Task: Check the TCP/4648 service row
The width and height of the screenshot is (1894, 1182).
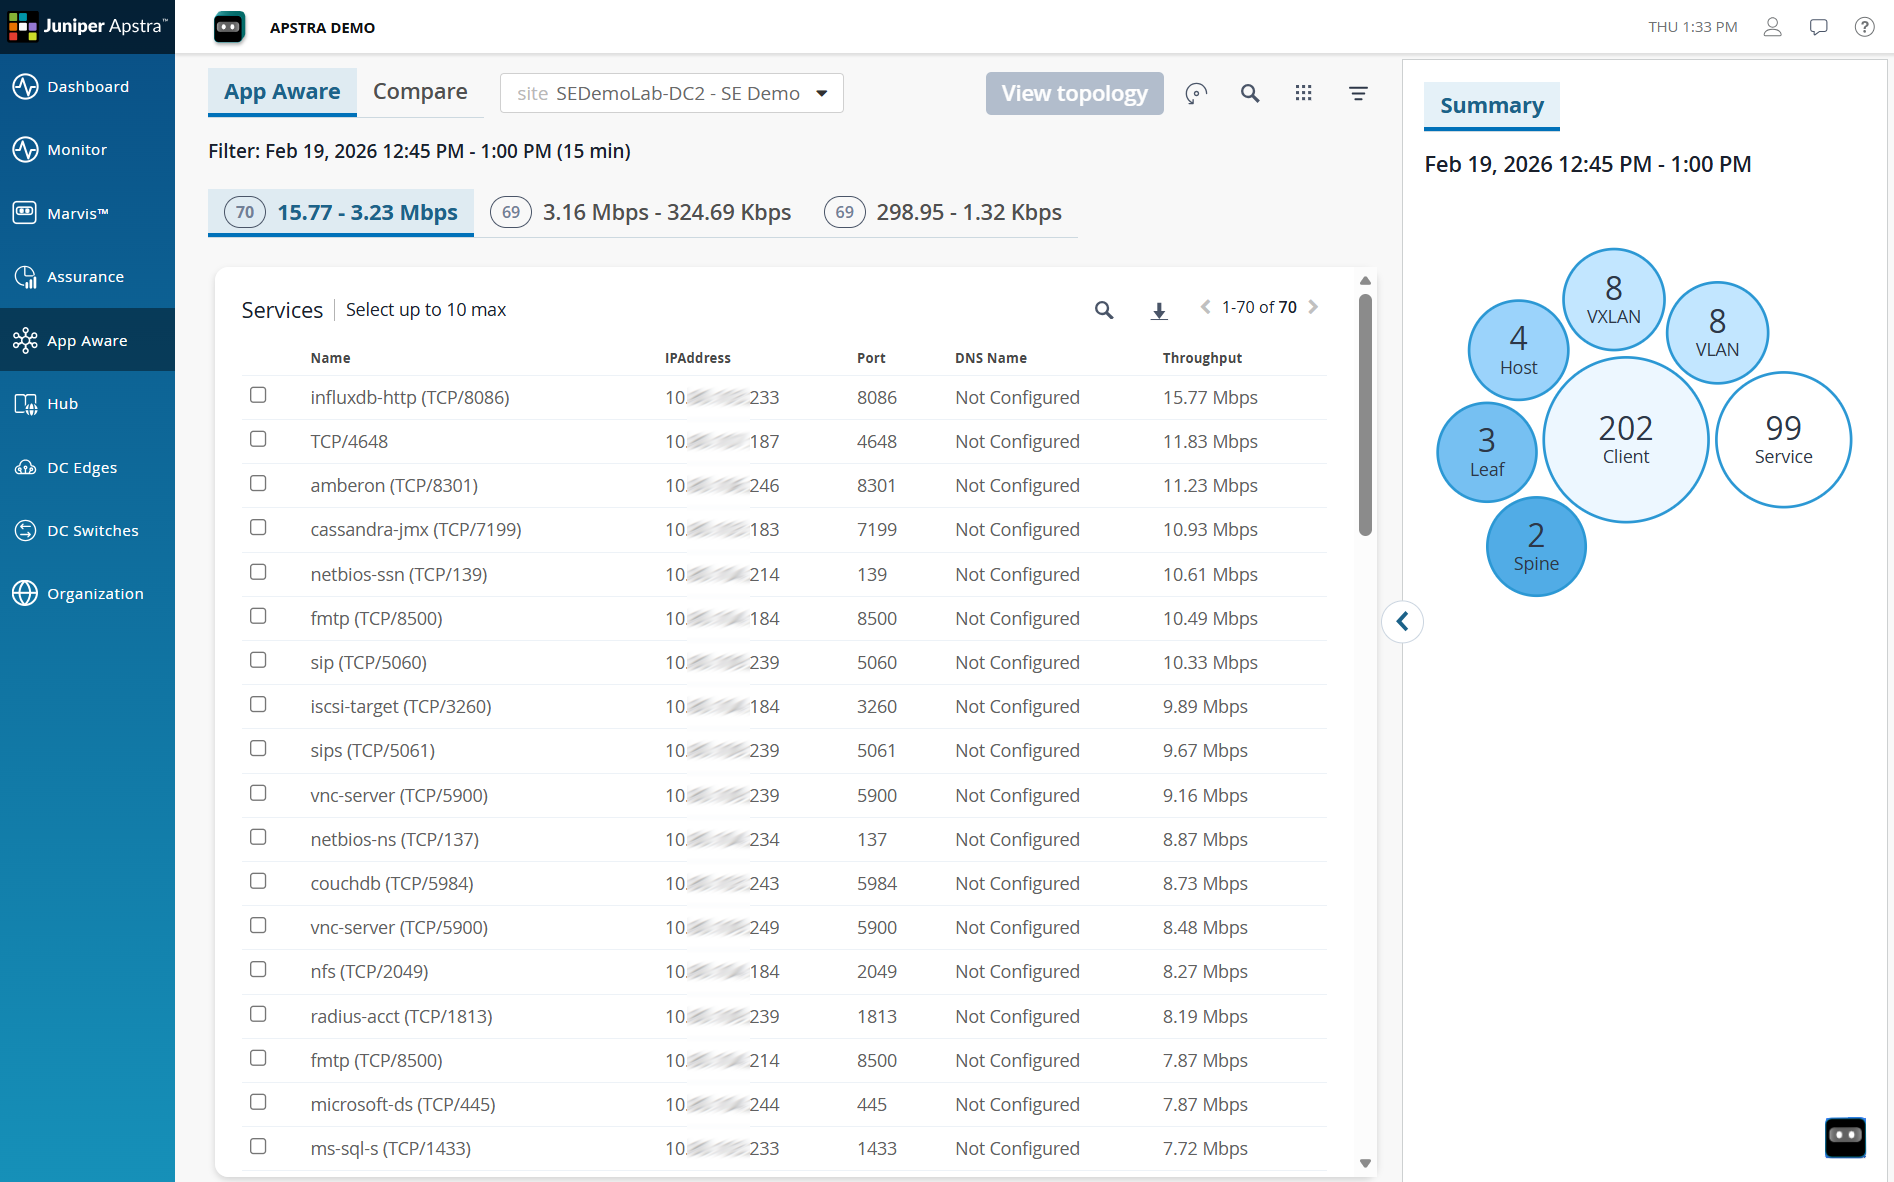Action: (258, 439)
